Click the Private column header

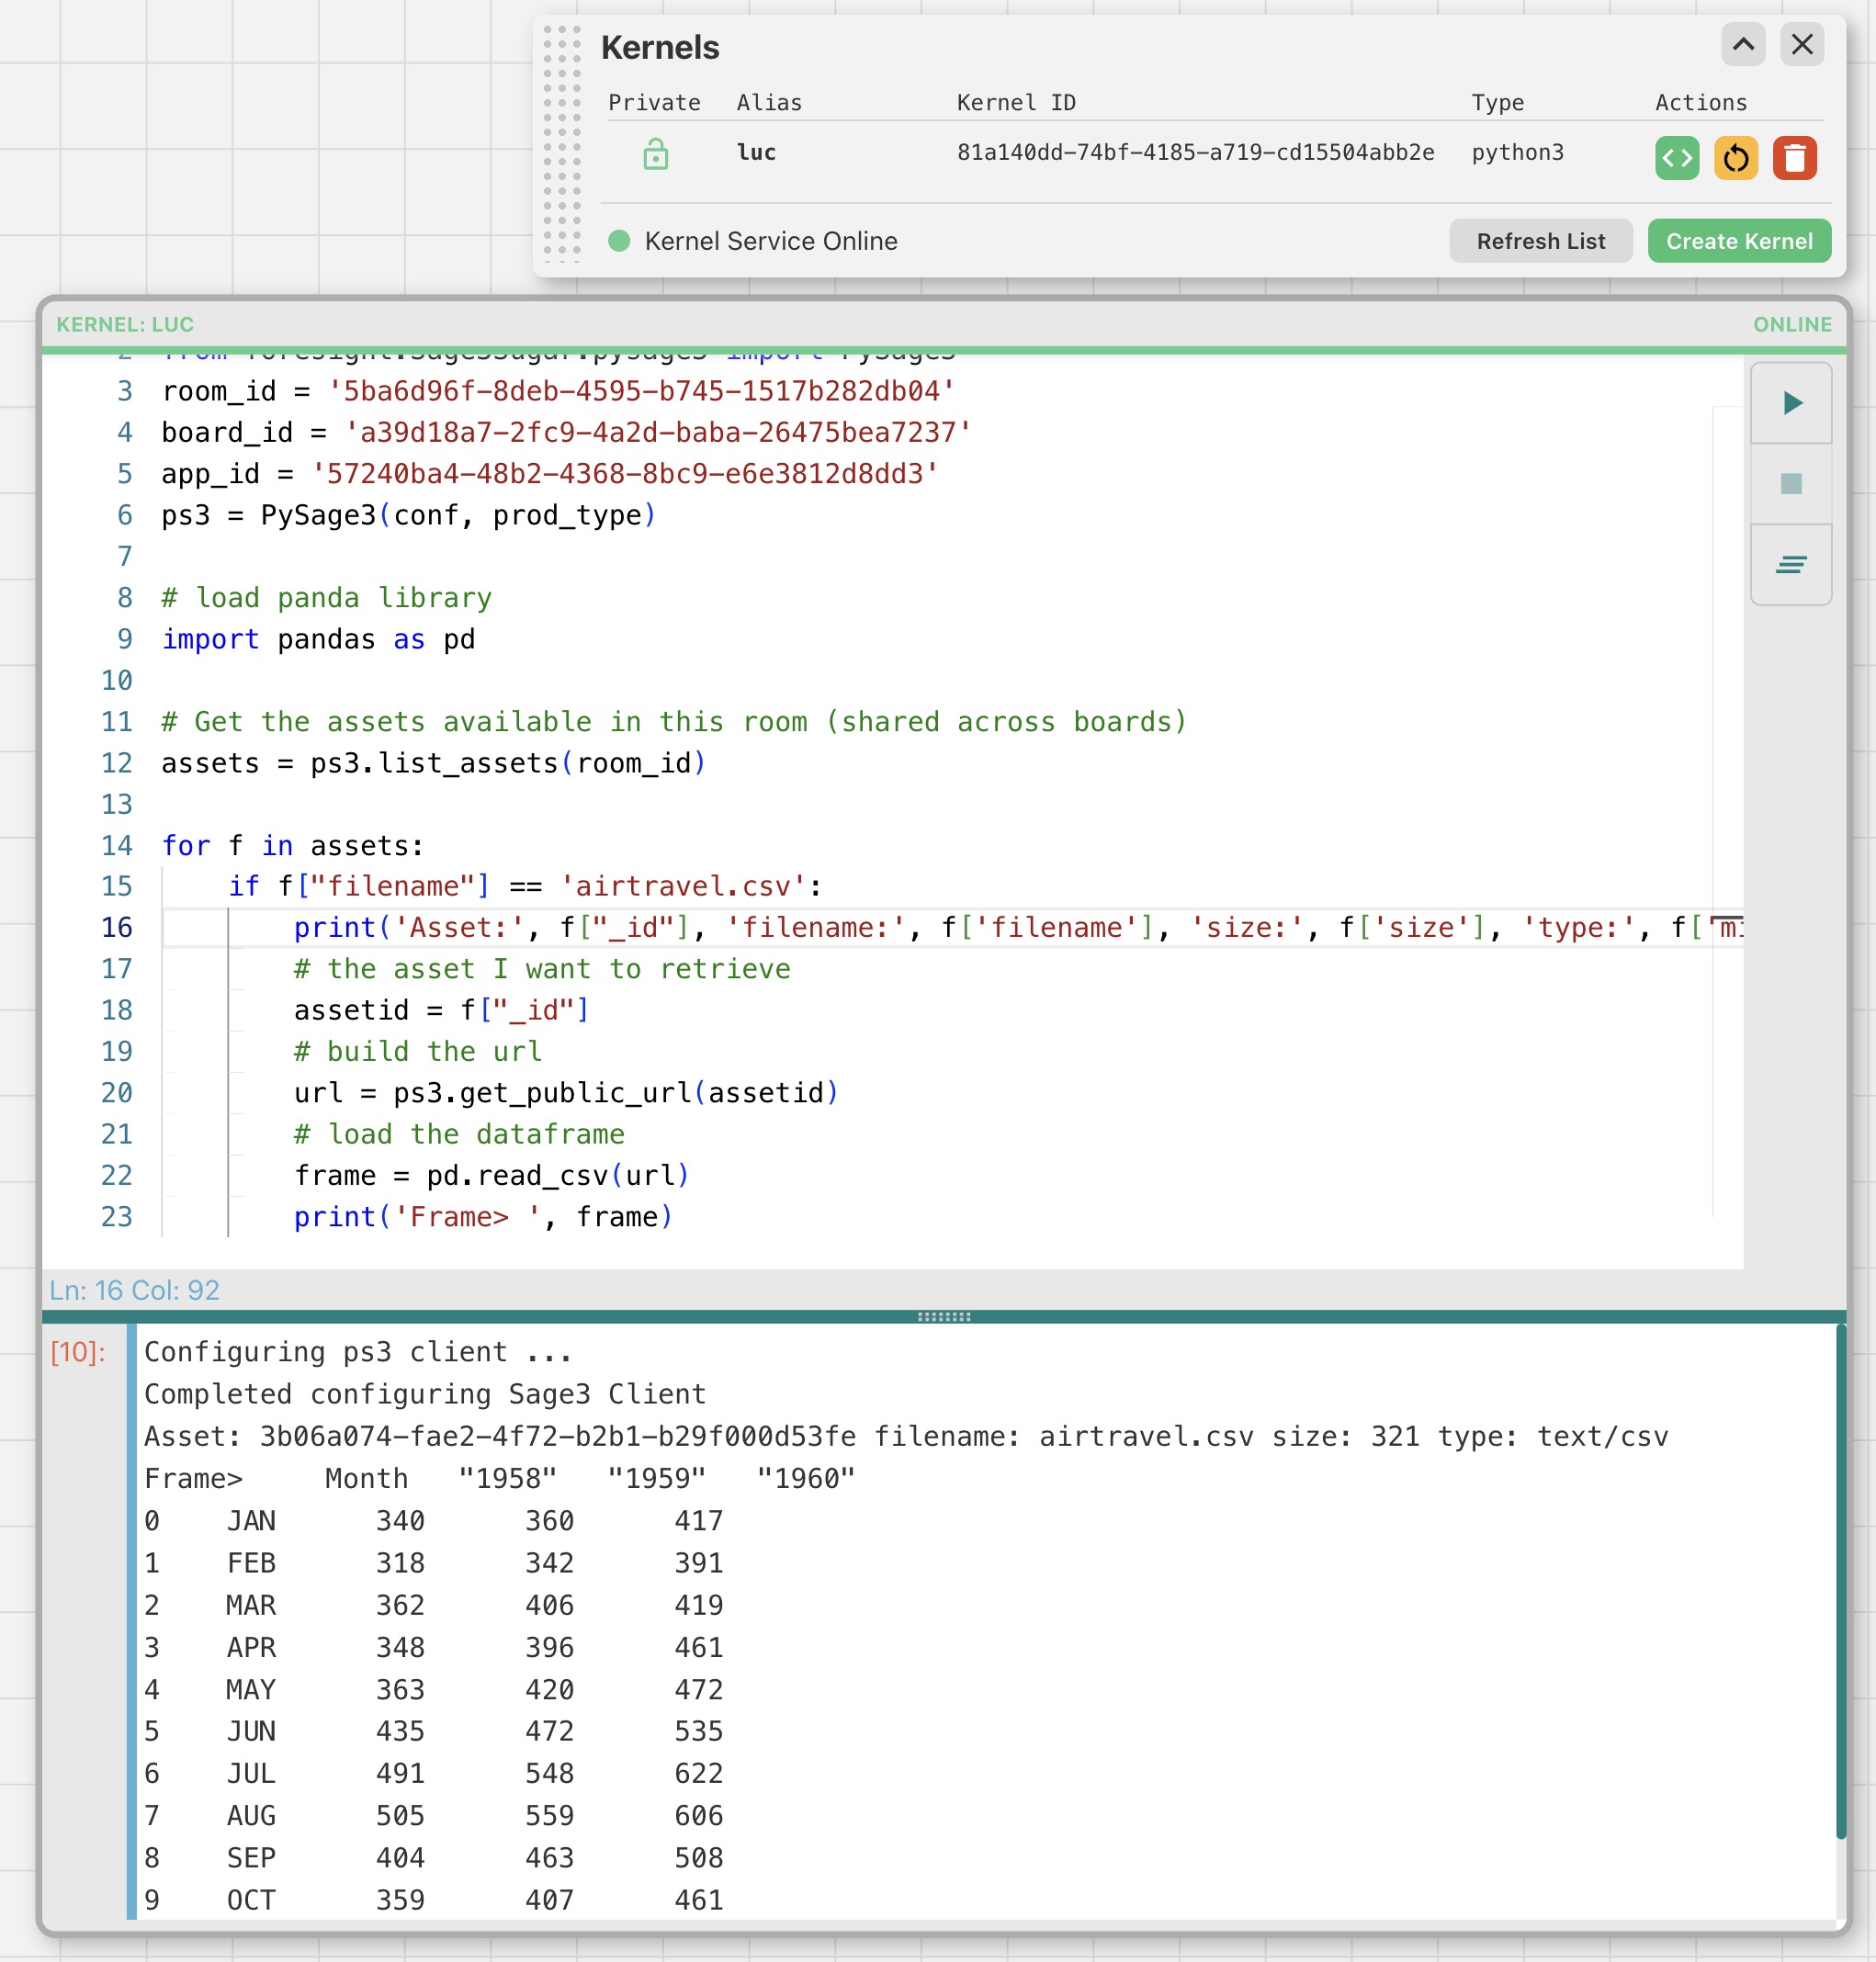click(x=654, y=102)
